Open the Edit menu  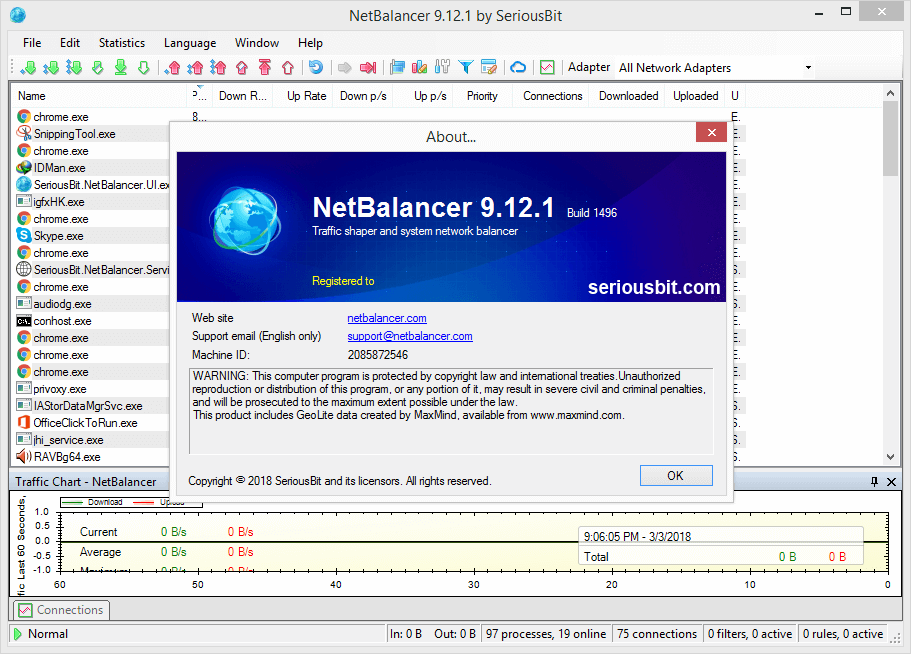pos(70,43)
